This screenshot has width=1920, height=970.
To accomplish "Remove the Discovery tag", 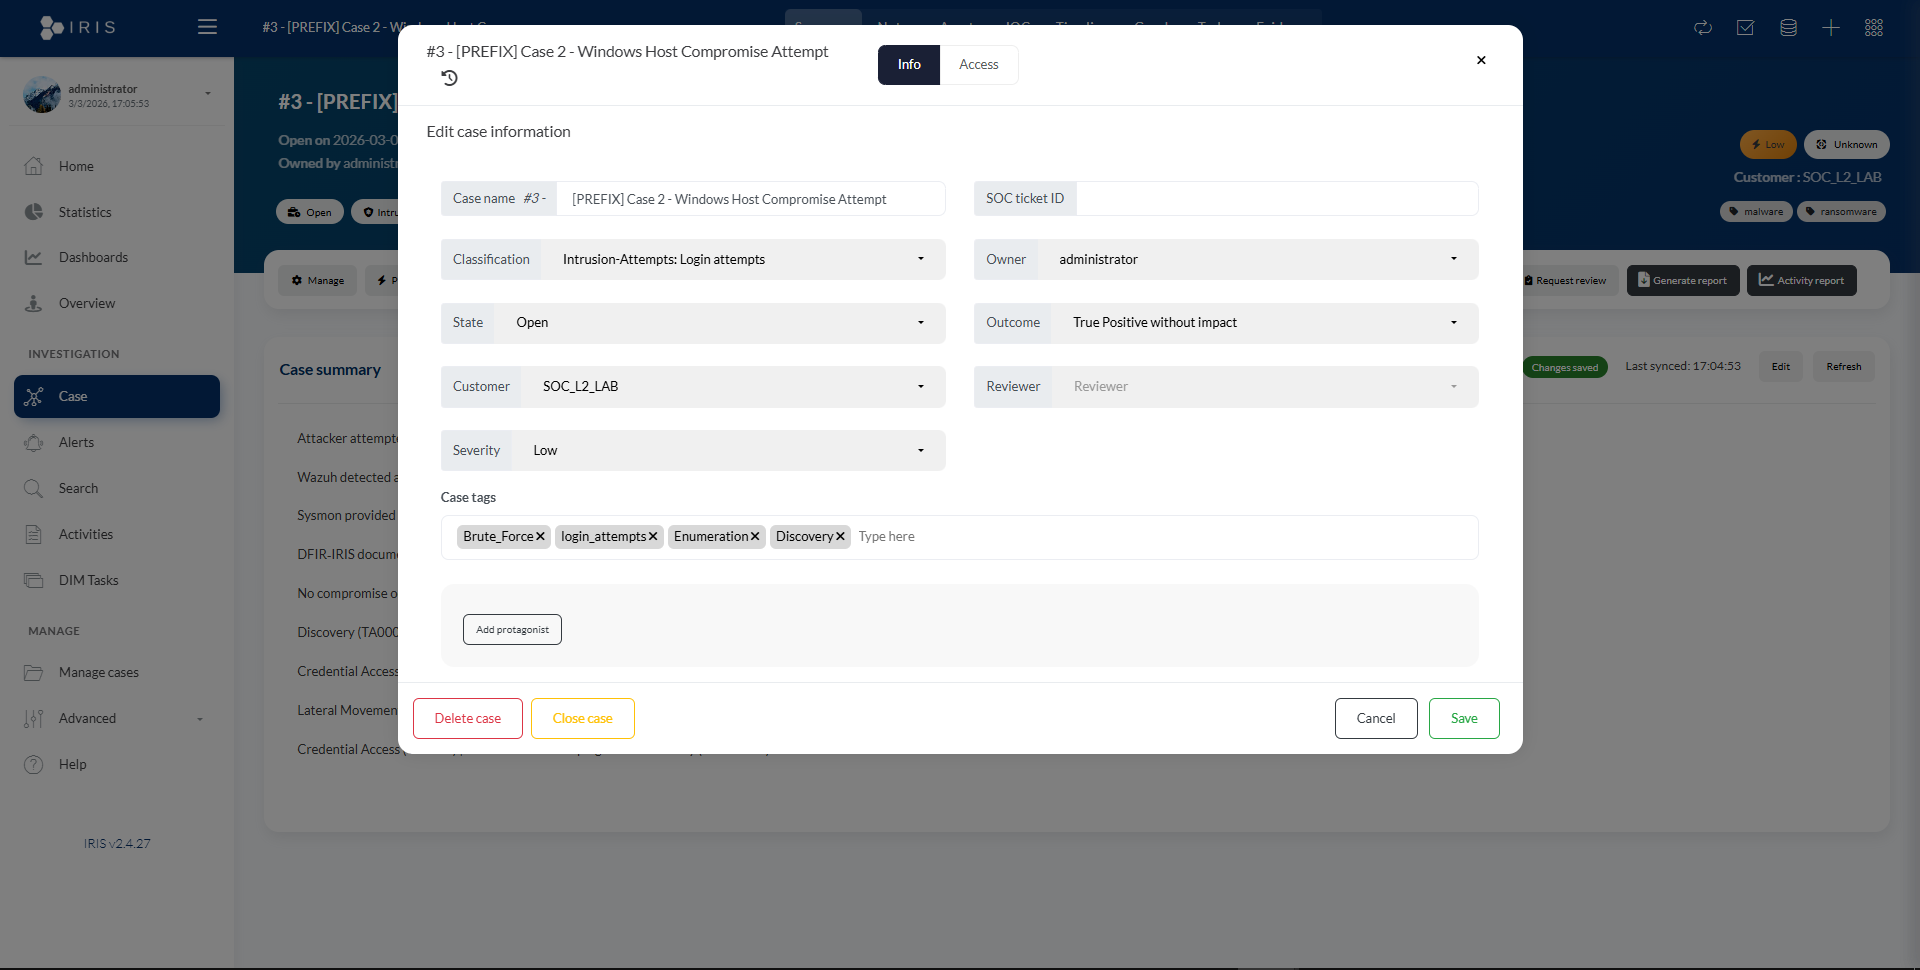I will (x=840, y=537).
